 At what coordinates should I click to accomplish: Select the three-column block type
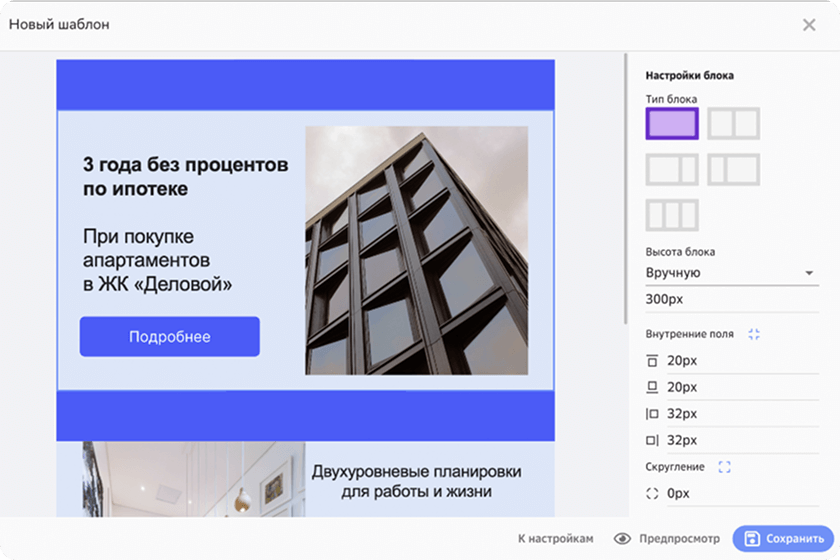pos(672,215)
